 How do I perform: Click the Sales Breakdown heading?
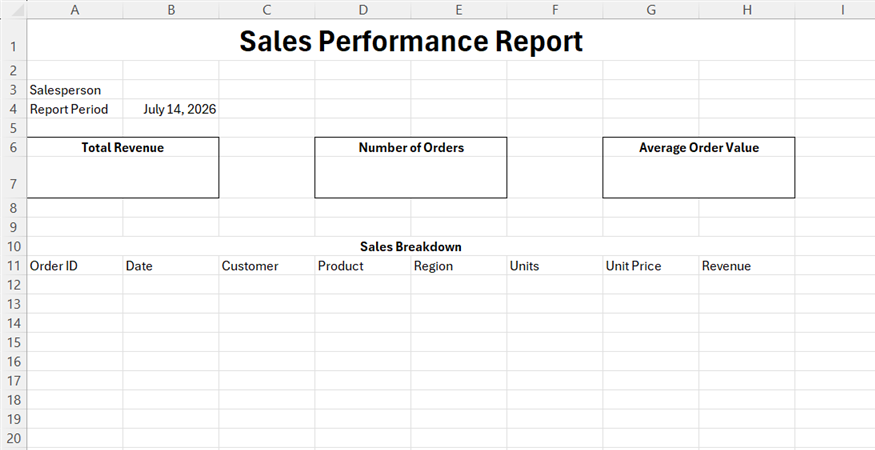[411, 247]
